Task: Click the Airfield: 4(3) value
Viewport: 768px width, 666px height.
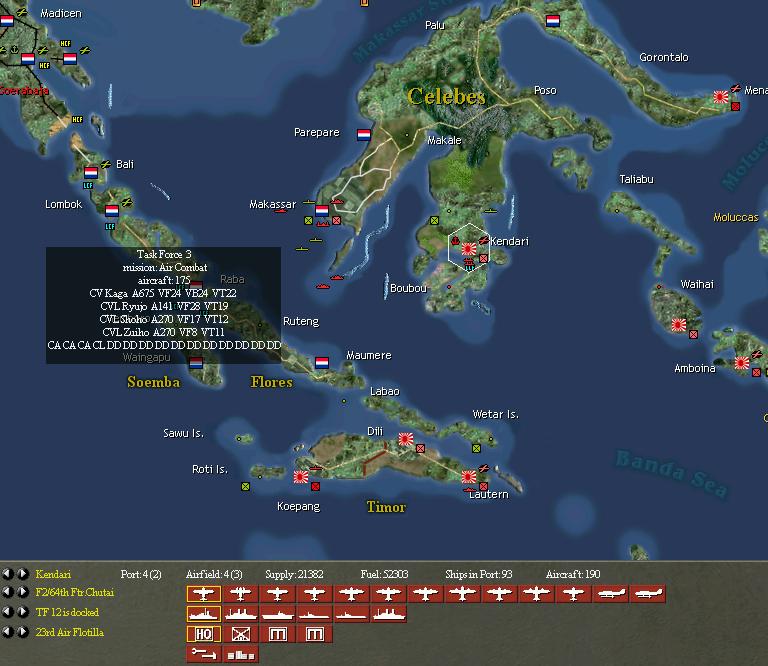Action: [214, 574]
